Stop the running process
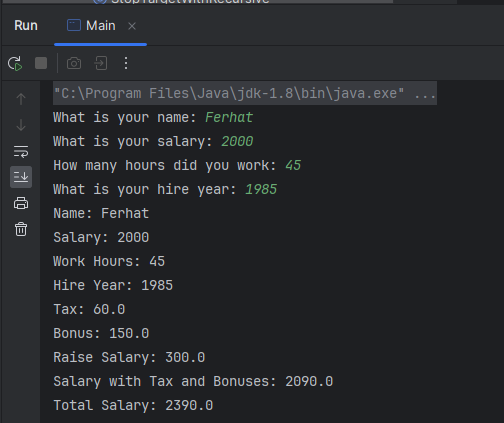The image size is (504, 423). pyautogui.click(x=41, y=63)
